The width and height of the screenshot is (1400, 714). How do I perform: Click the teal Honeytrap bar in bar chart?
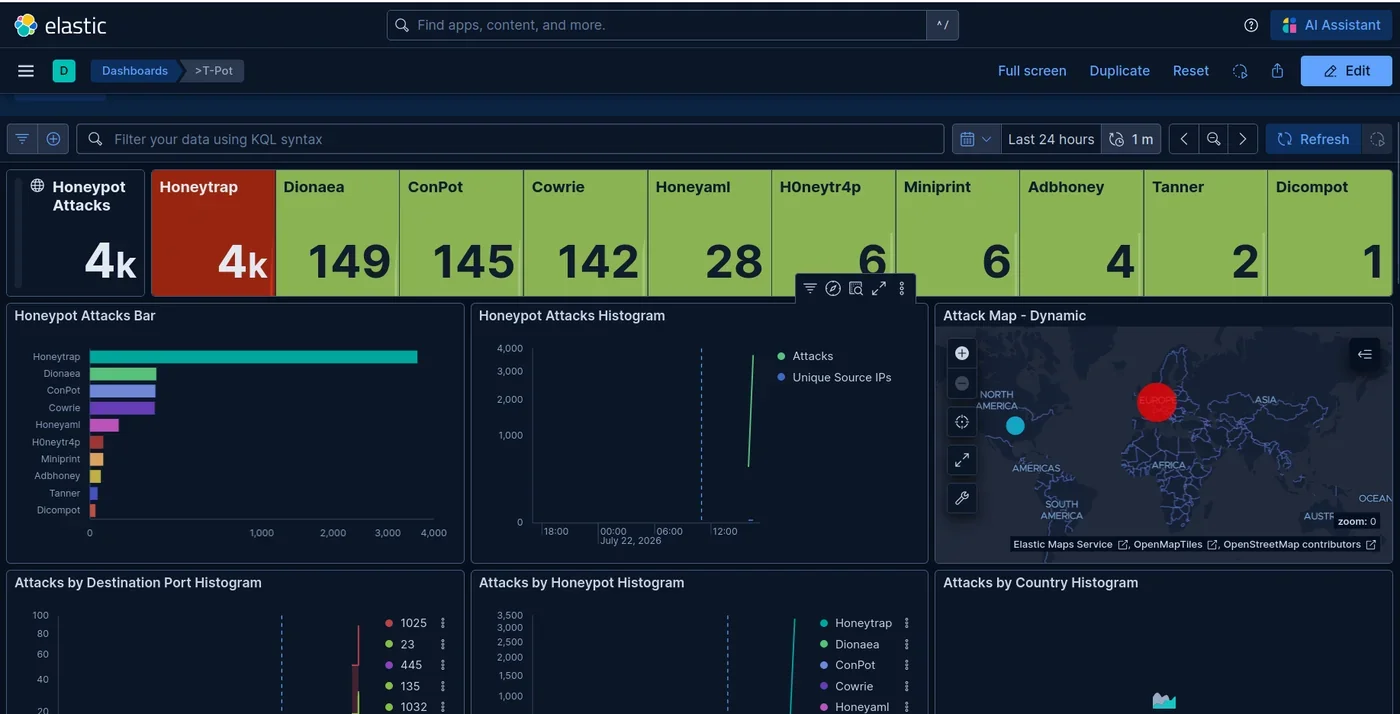pos(253,357)
